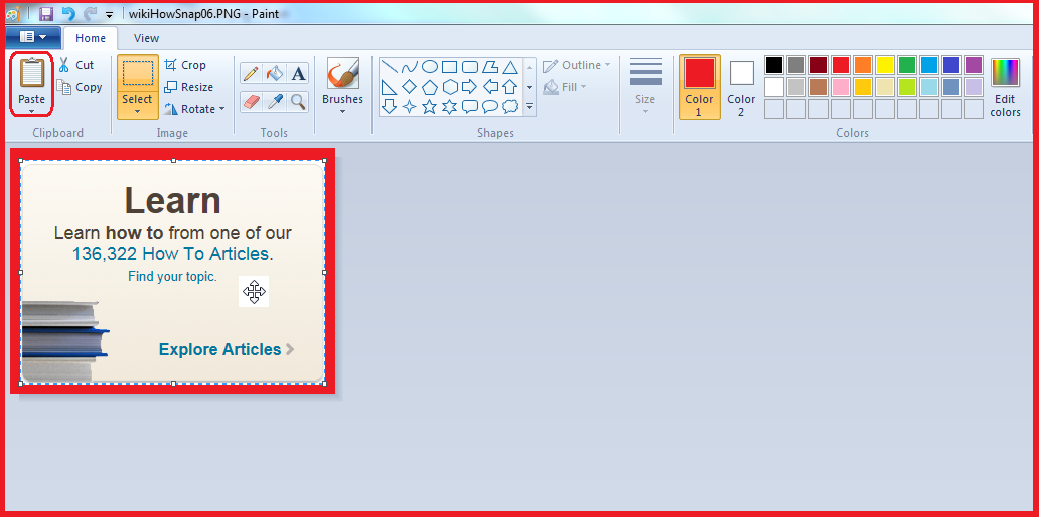
Task: Choose the Hexagon shape
Action: (449, 87)
